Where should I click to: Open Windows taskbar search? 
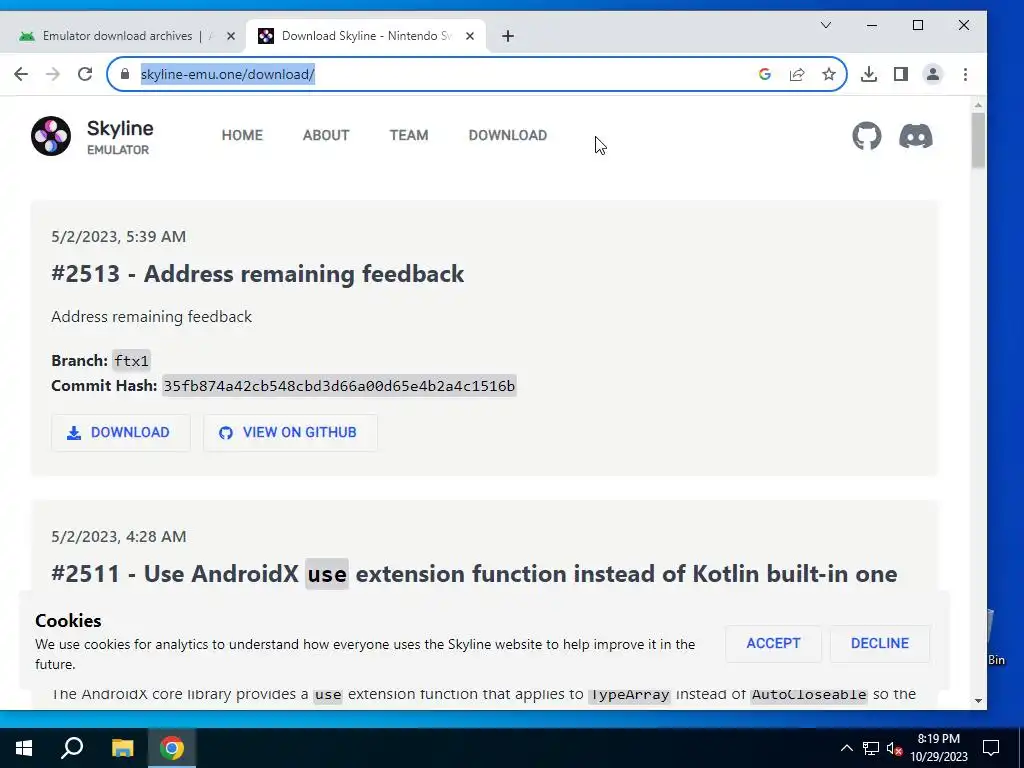coord(72,748)
